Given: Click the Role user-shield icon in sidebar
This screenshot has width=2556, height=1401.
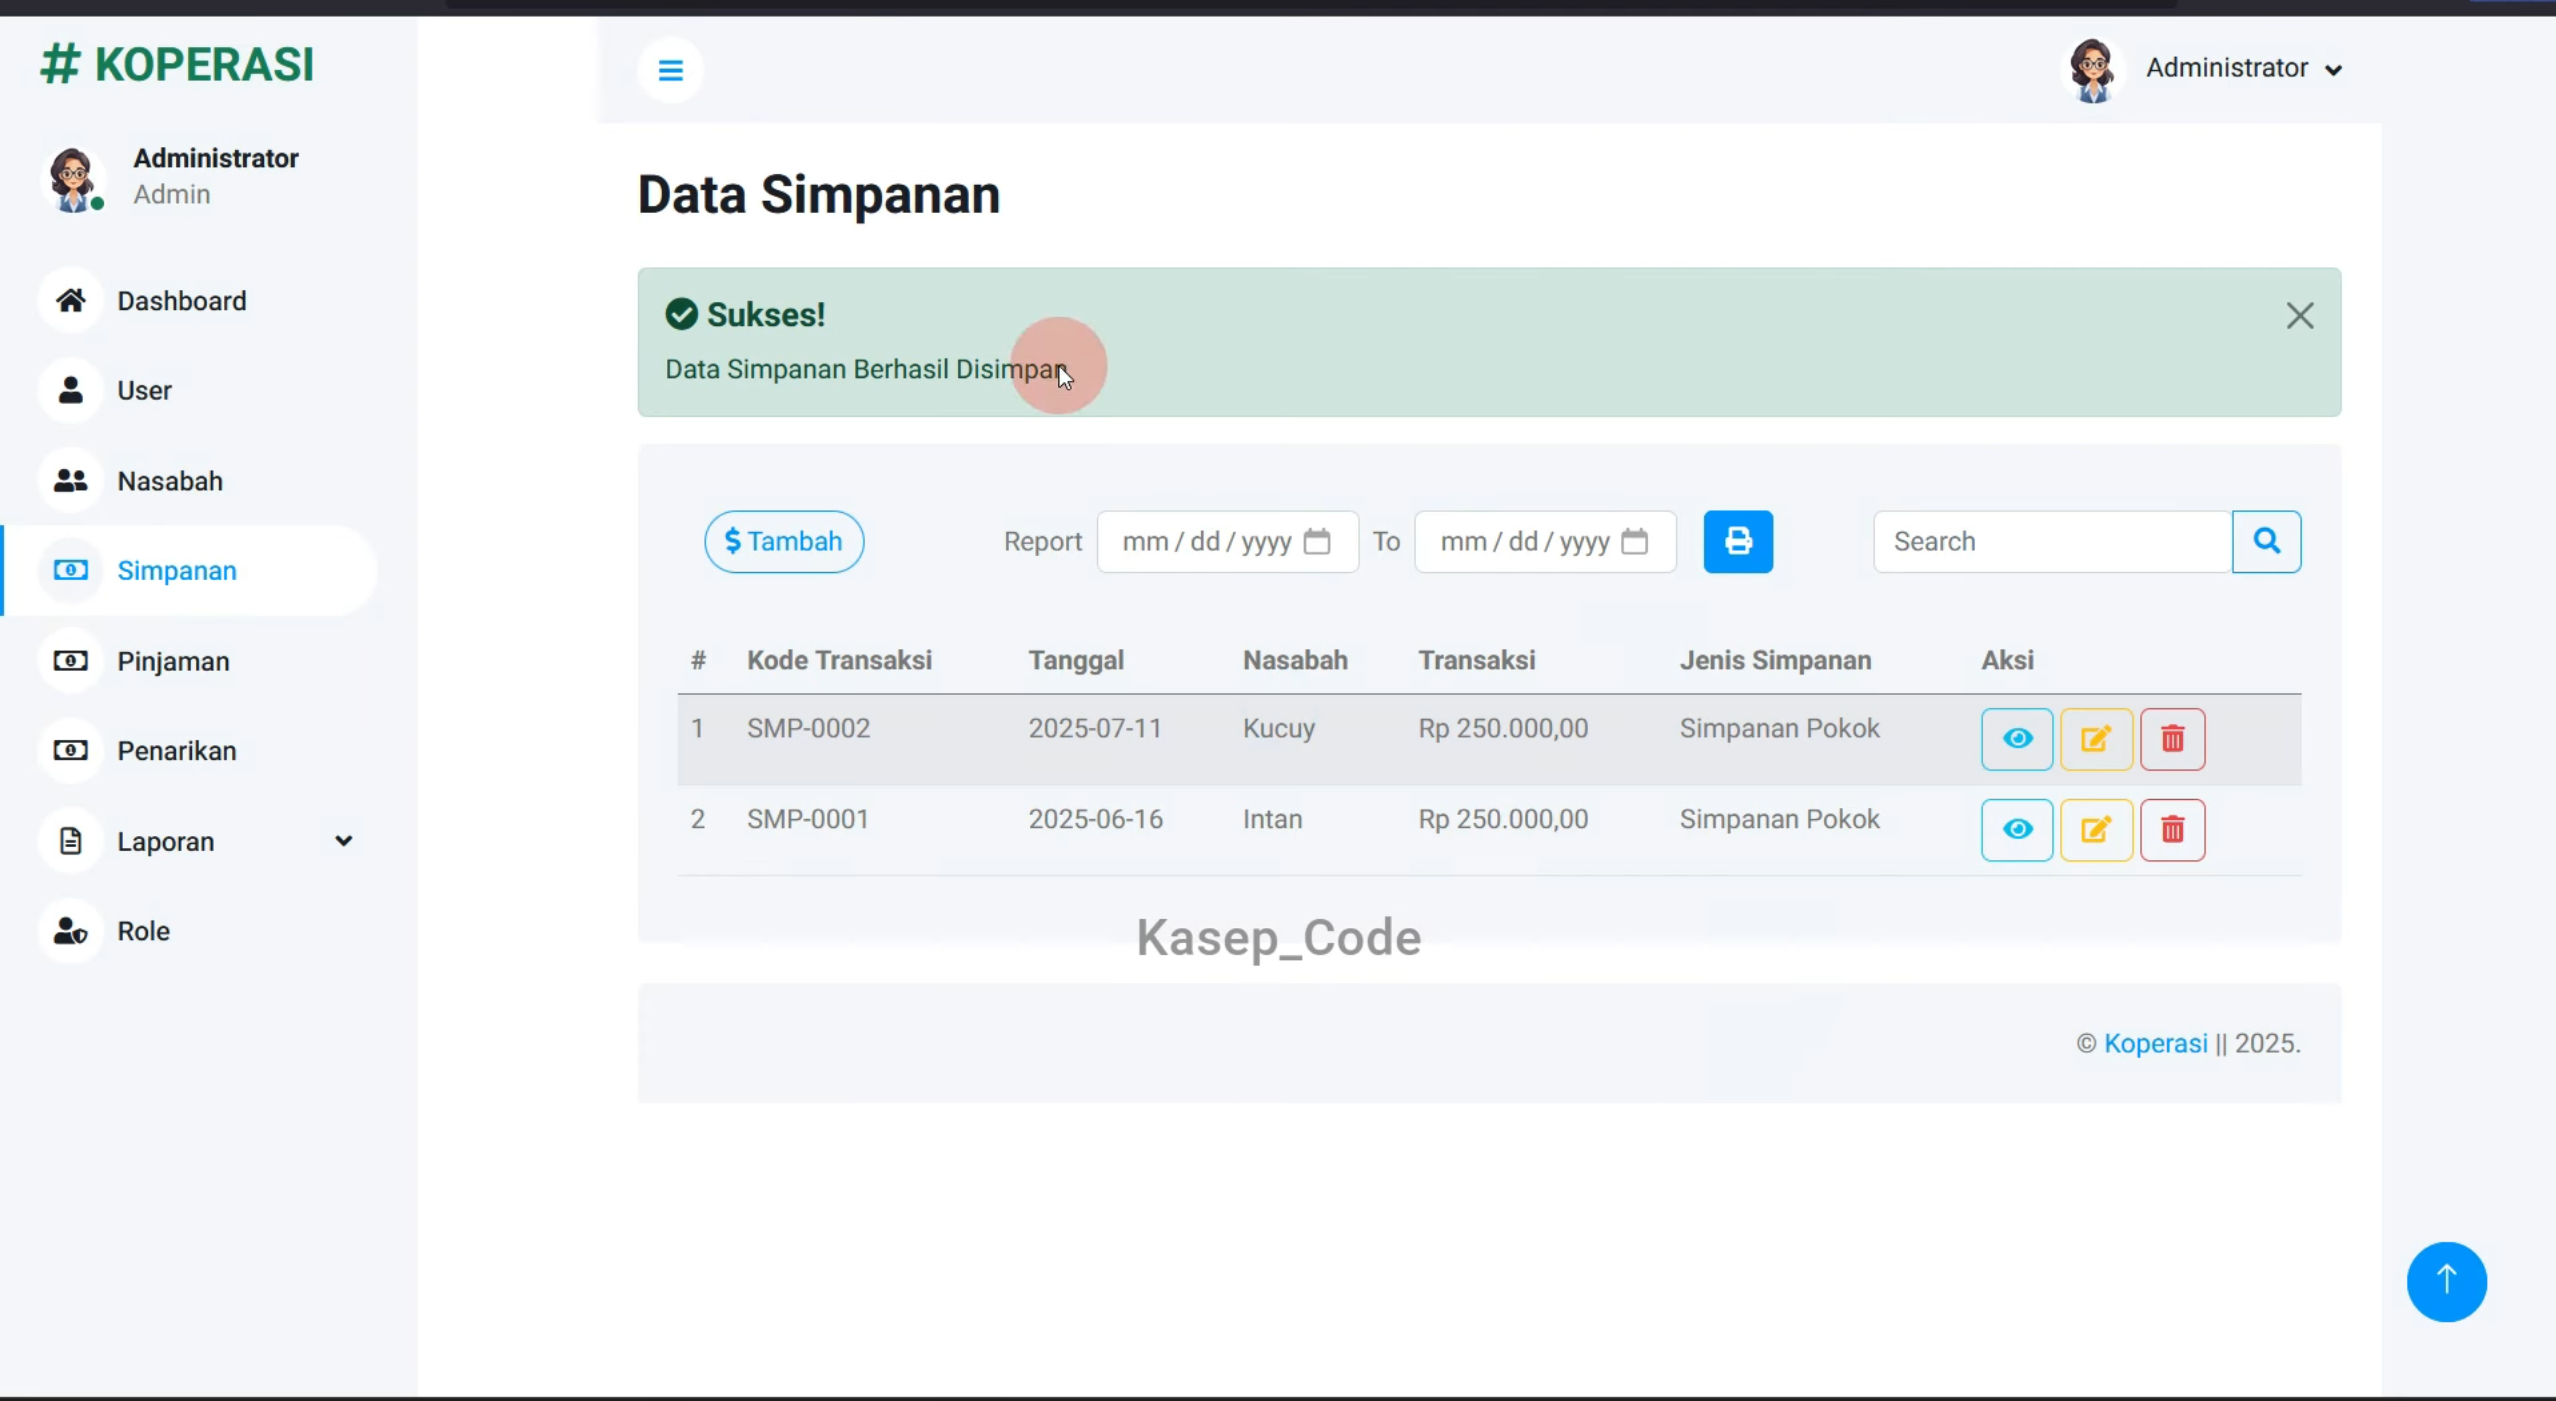Looking at the screenshot, I should coord(70,931).
